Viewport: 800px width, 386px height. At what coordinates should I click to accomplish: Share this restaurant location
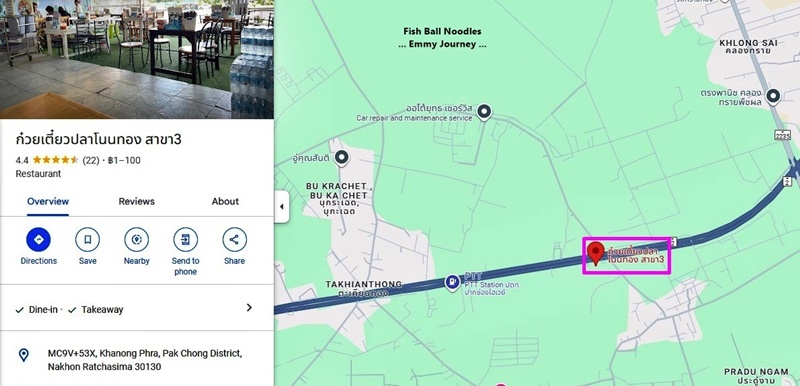(x=234, y=240)
